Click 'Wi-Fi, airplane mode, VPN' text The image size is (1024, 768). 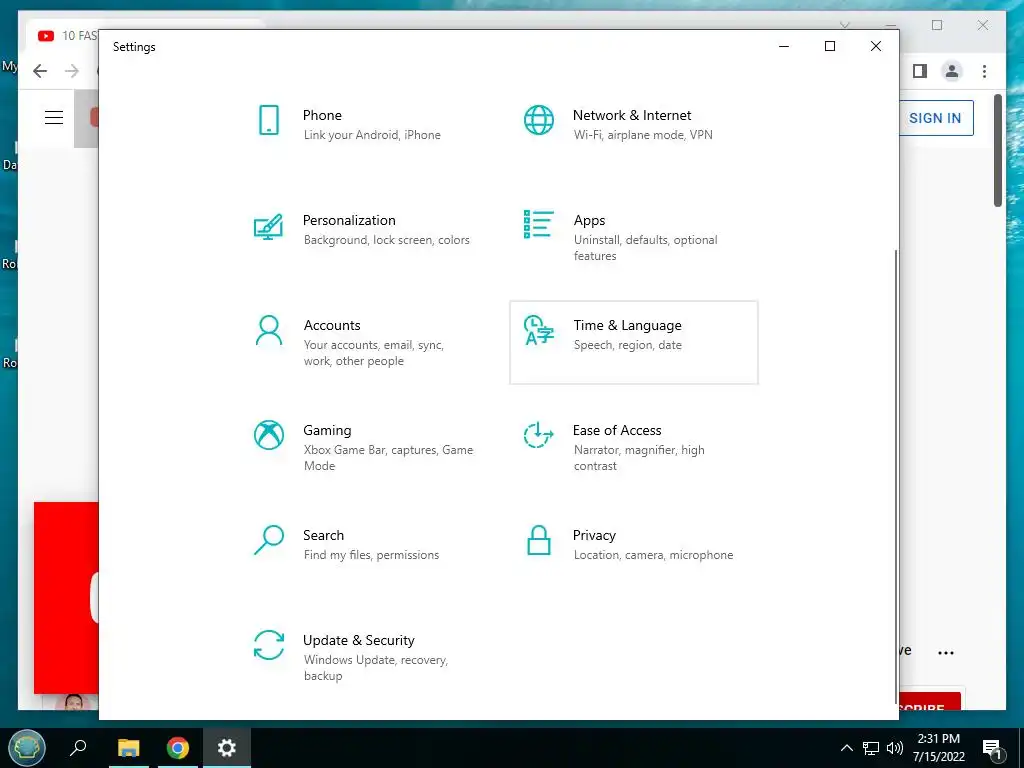tap(643, 135)
